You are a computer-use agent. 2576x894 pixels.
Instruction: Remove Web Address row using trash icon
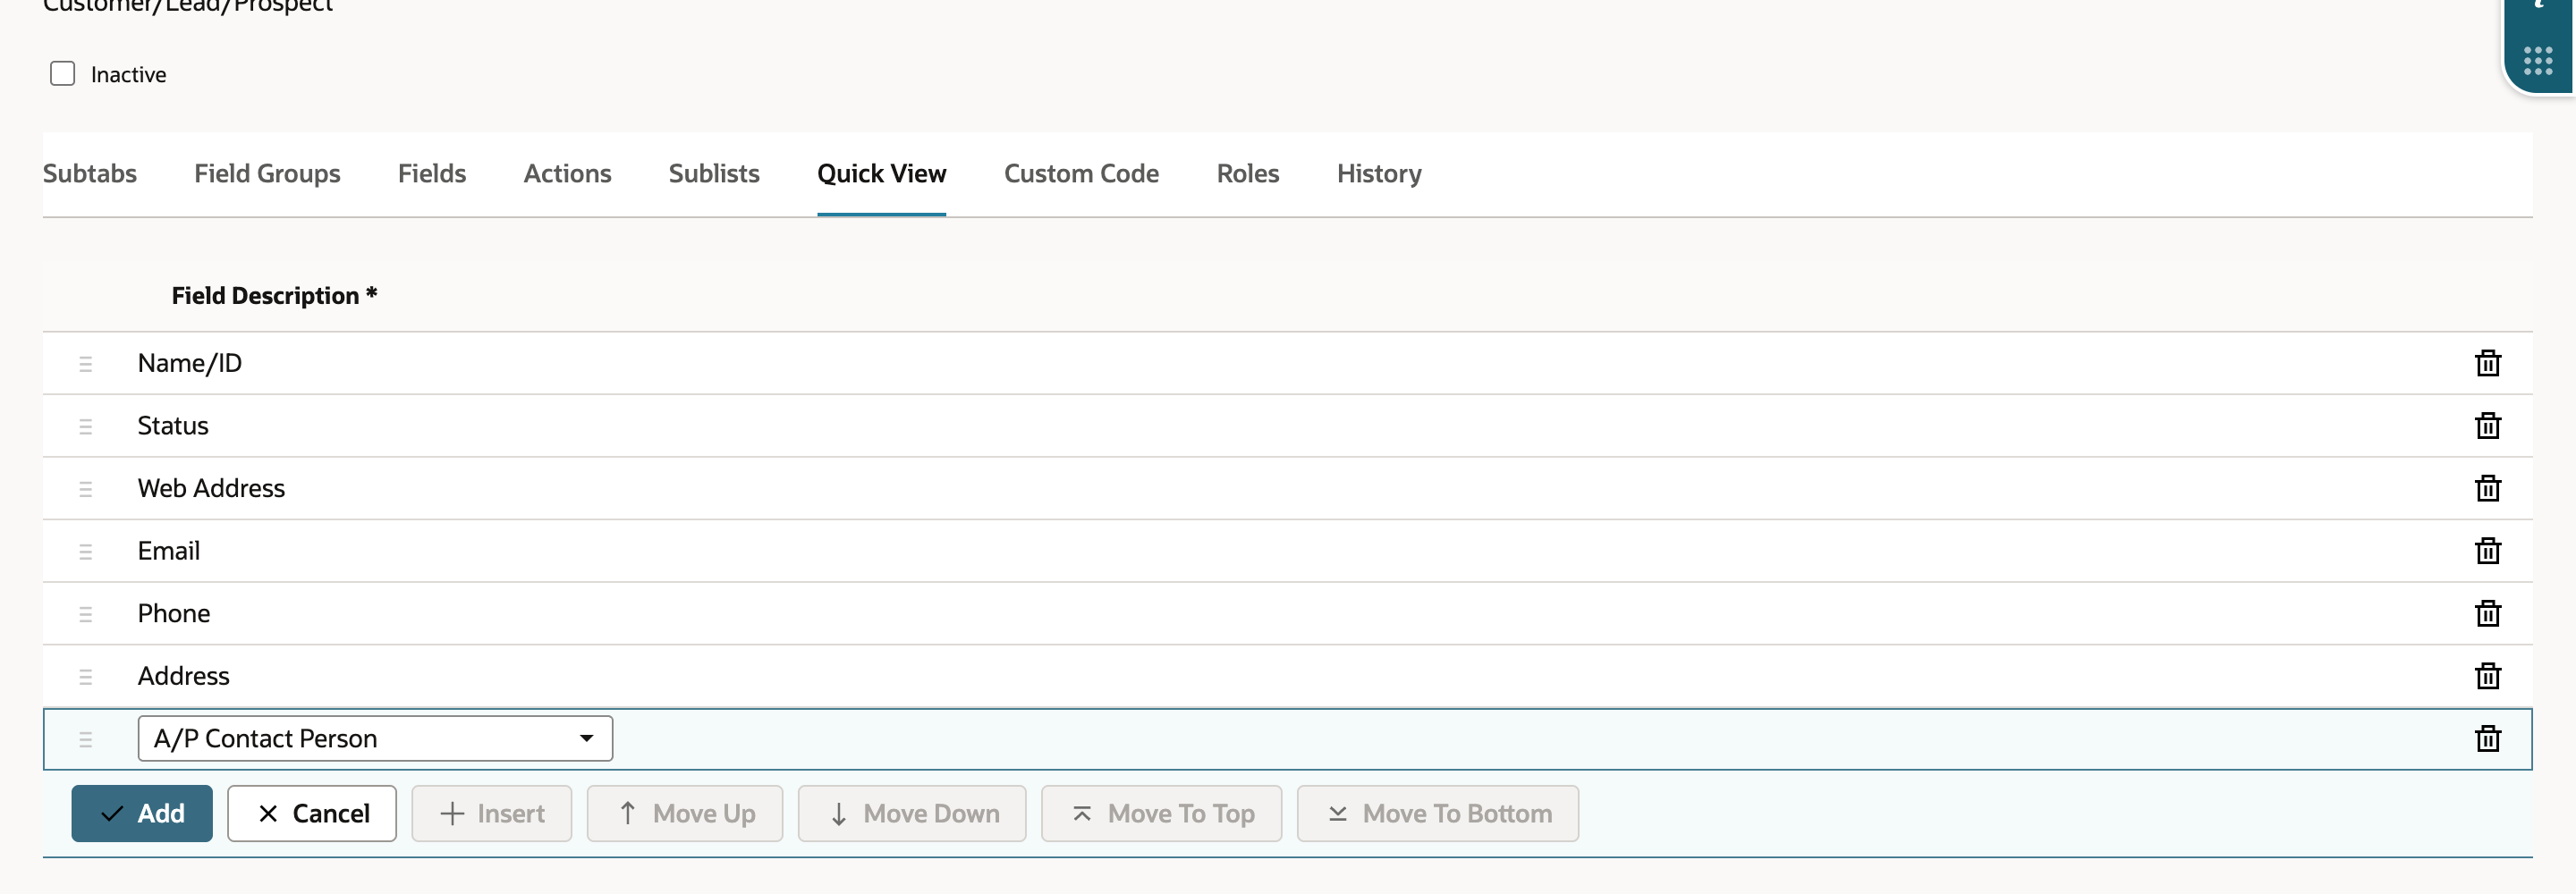click(x=2487, y=488)
